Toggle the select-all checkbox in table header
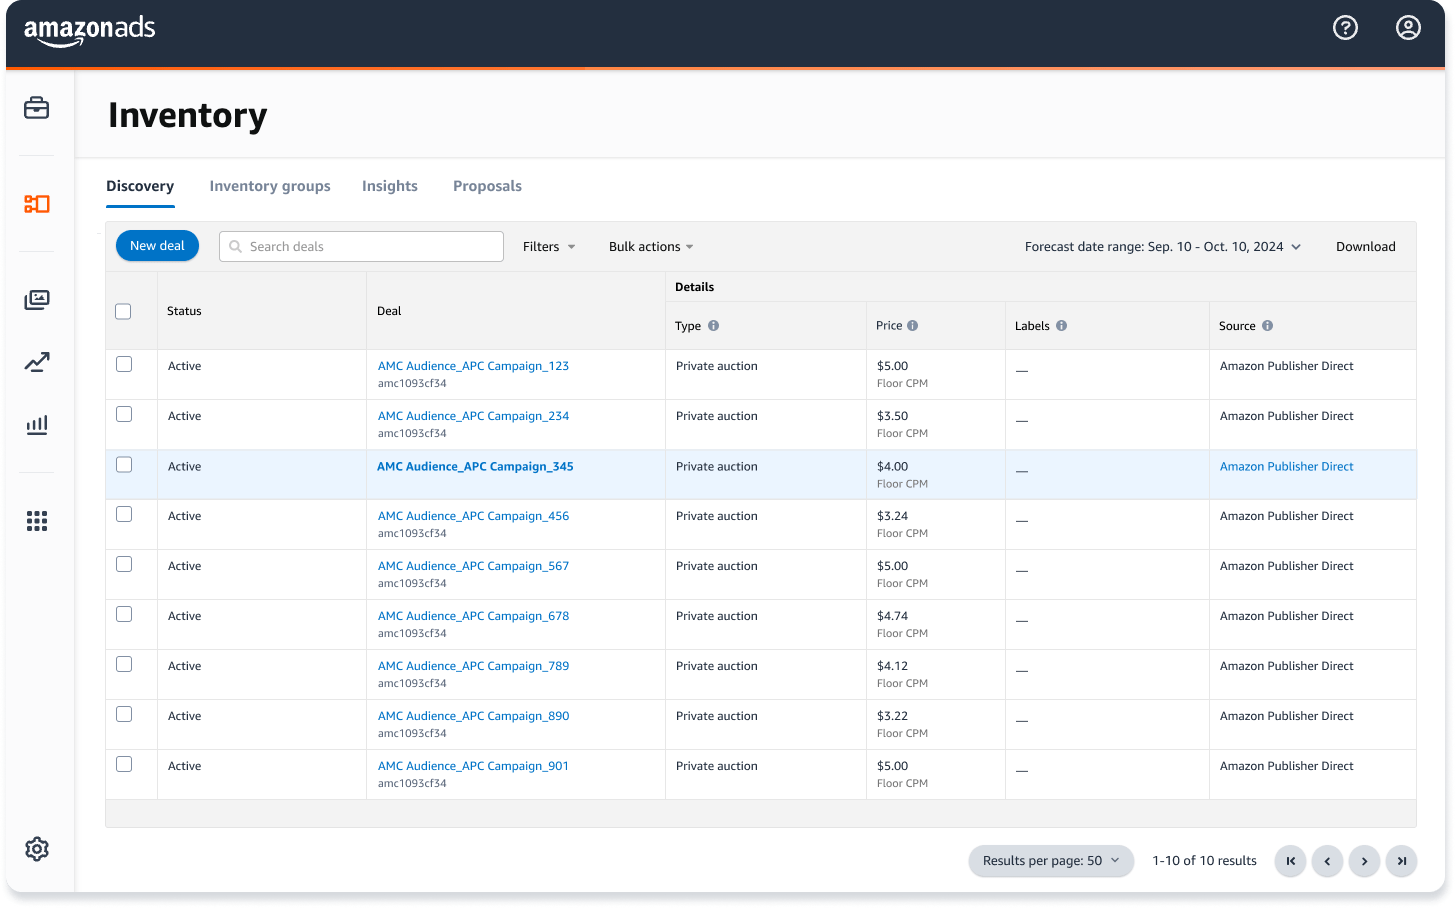The height and width of the screenshot is (908, 1455). [x=123, y=311]
